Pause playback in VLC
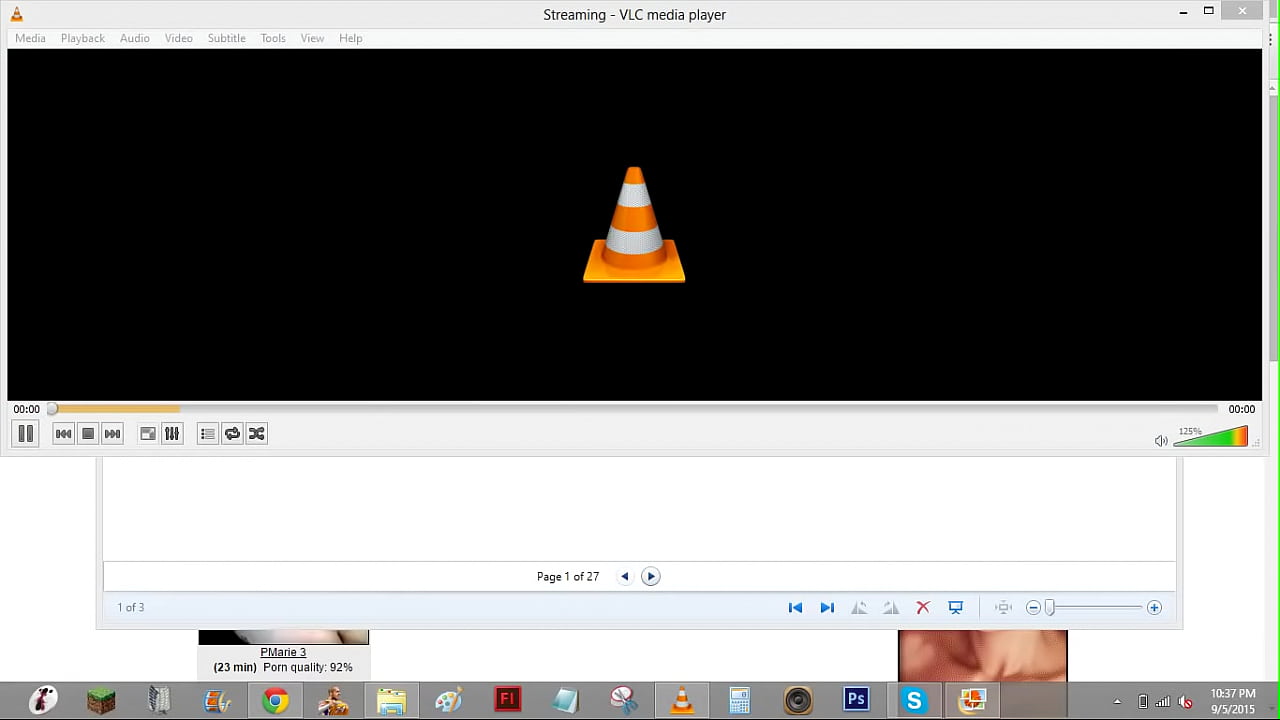 tap(25, 434)
